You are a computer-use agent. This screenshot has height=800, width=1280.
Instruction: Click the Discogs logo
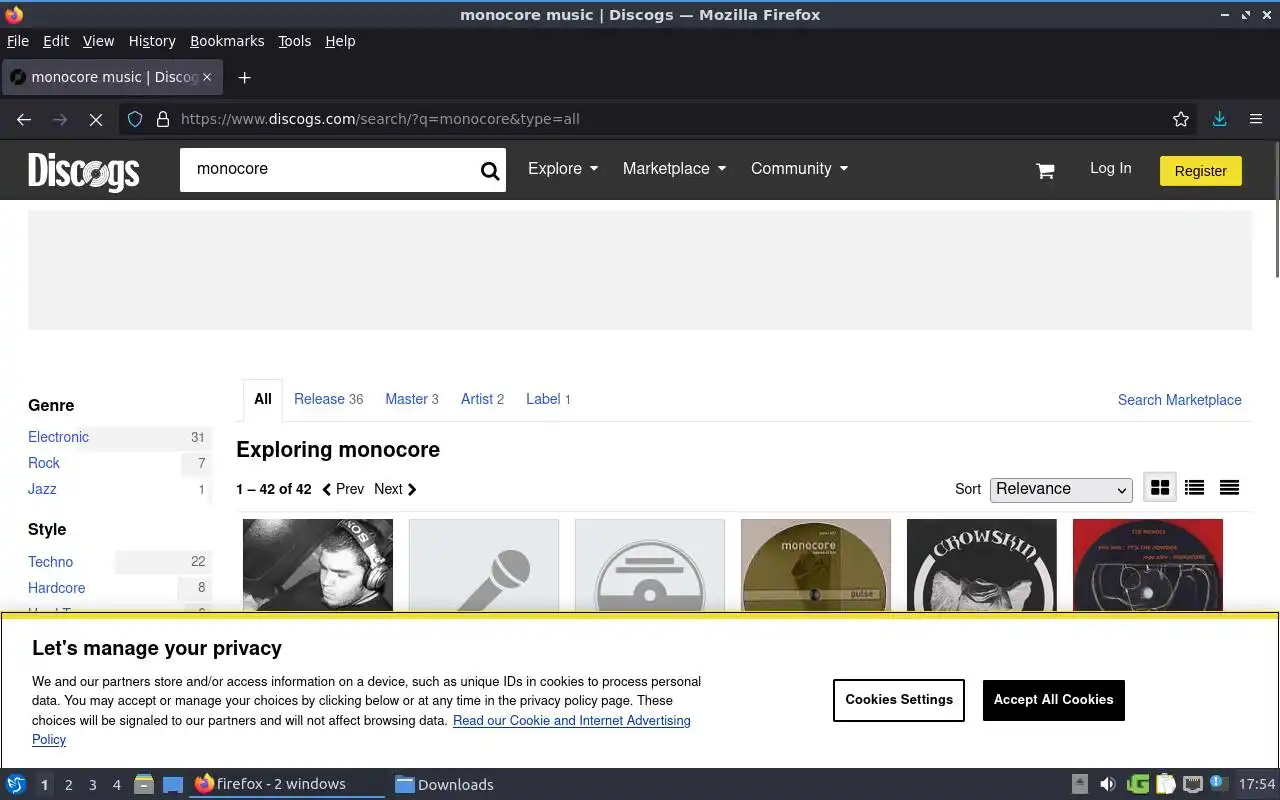[84, 171]
